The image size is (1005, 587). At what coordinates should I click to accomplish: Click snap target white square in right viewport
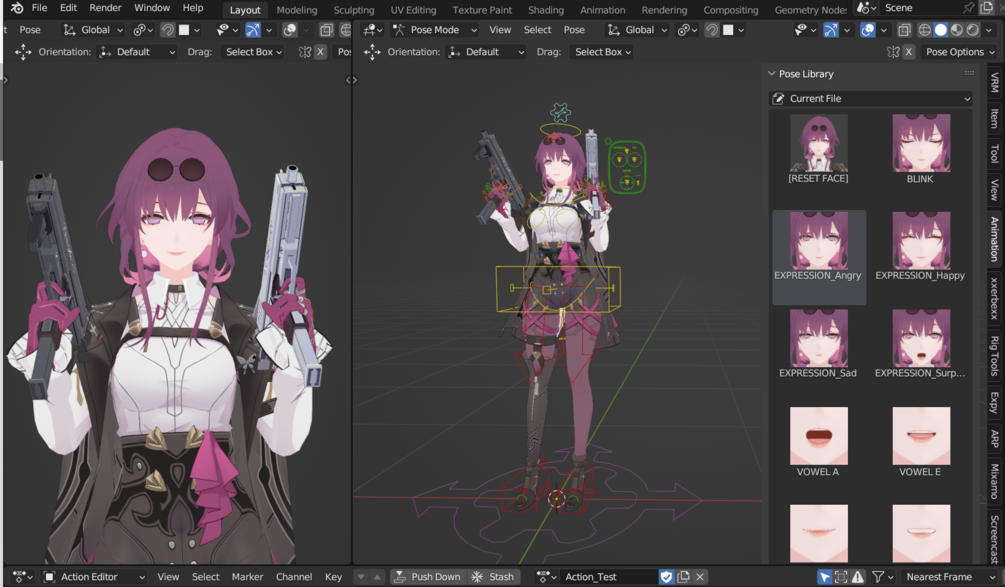728,29
